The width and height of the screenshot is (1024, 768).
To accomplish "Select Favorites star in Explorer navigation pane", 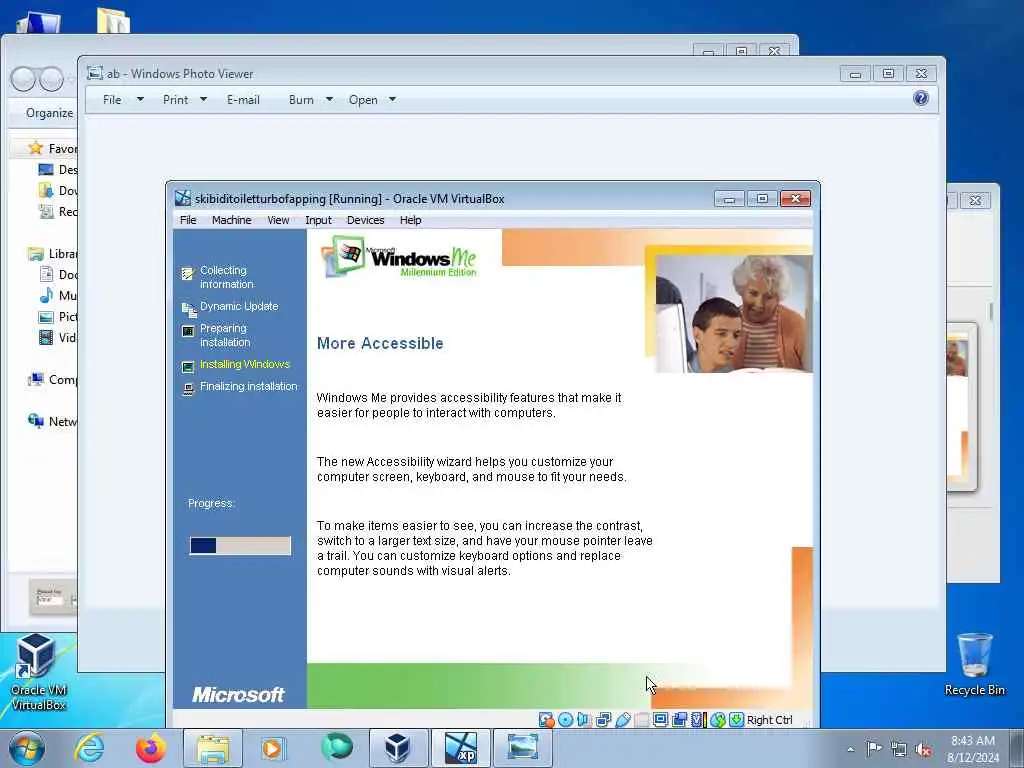I will pos(36,148).
